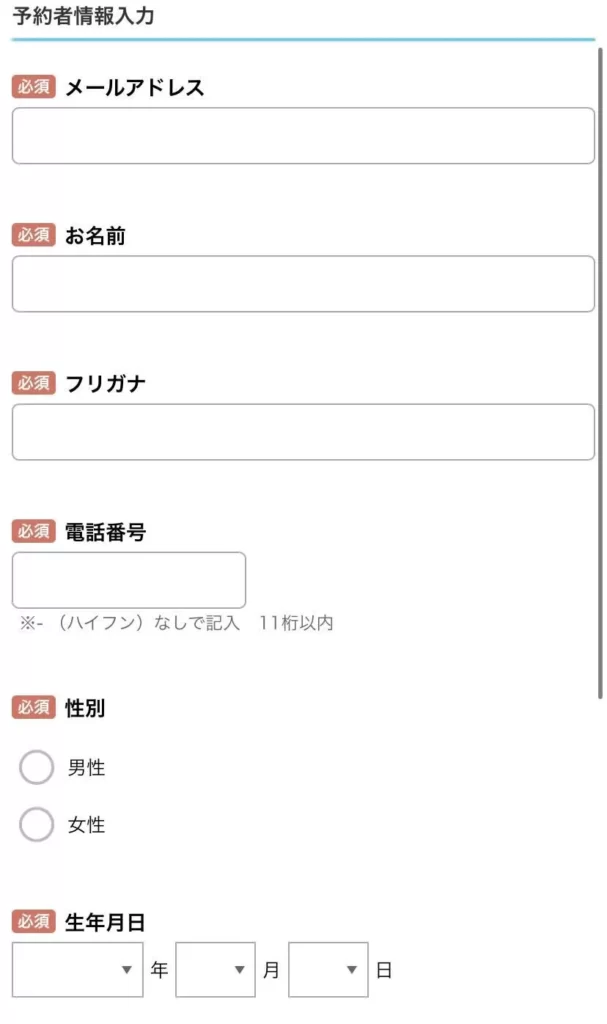Expand the birth month (月) dropdown
This screenshot has height=1024, width=607.
[215, 970]
